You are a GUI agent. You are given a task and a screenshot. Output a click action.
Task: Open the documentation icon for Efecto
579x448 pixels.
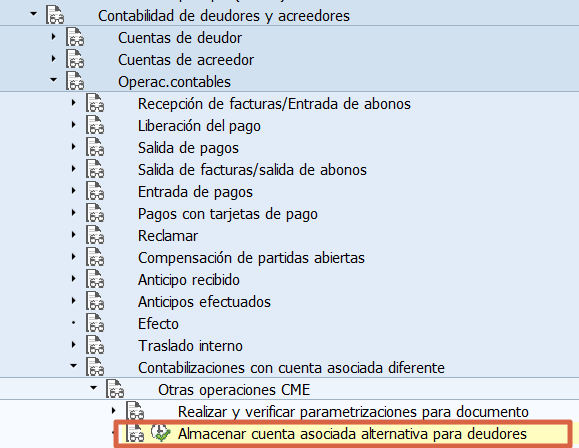95,324
